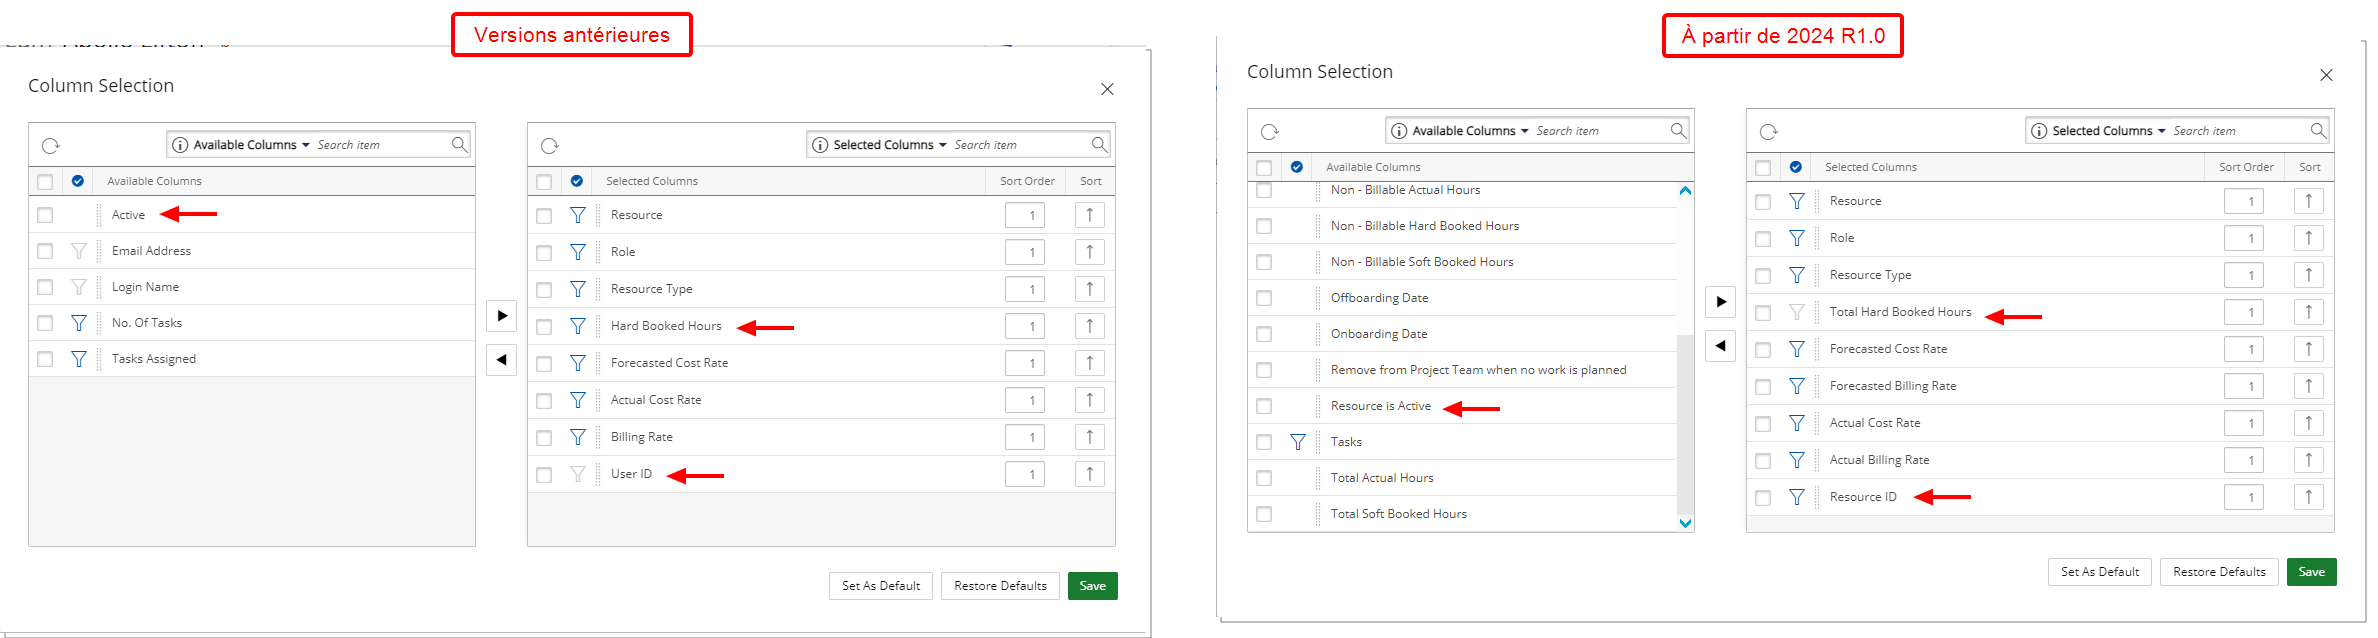Select the Onboarding Date checkbox

click(1264, 334)
